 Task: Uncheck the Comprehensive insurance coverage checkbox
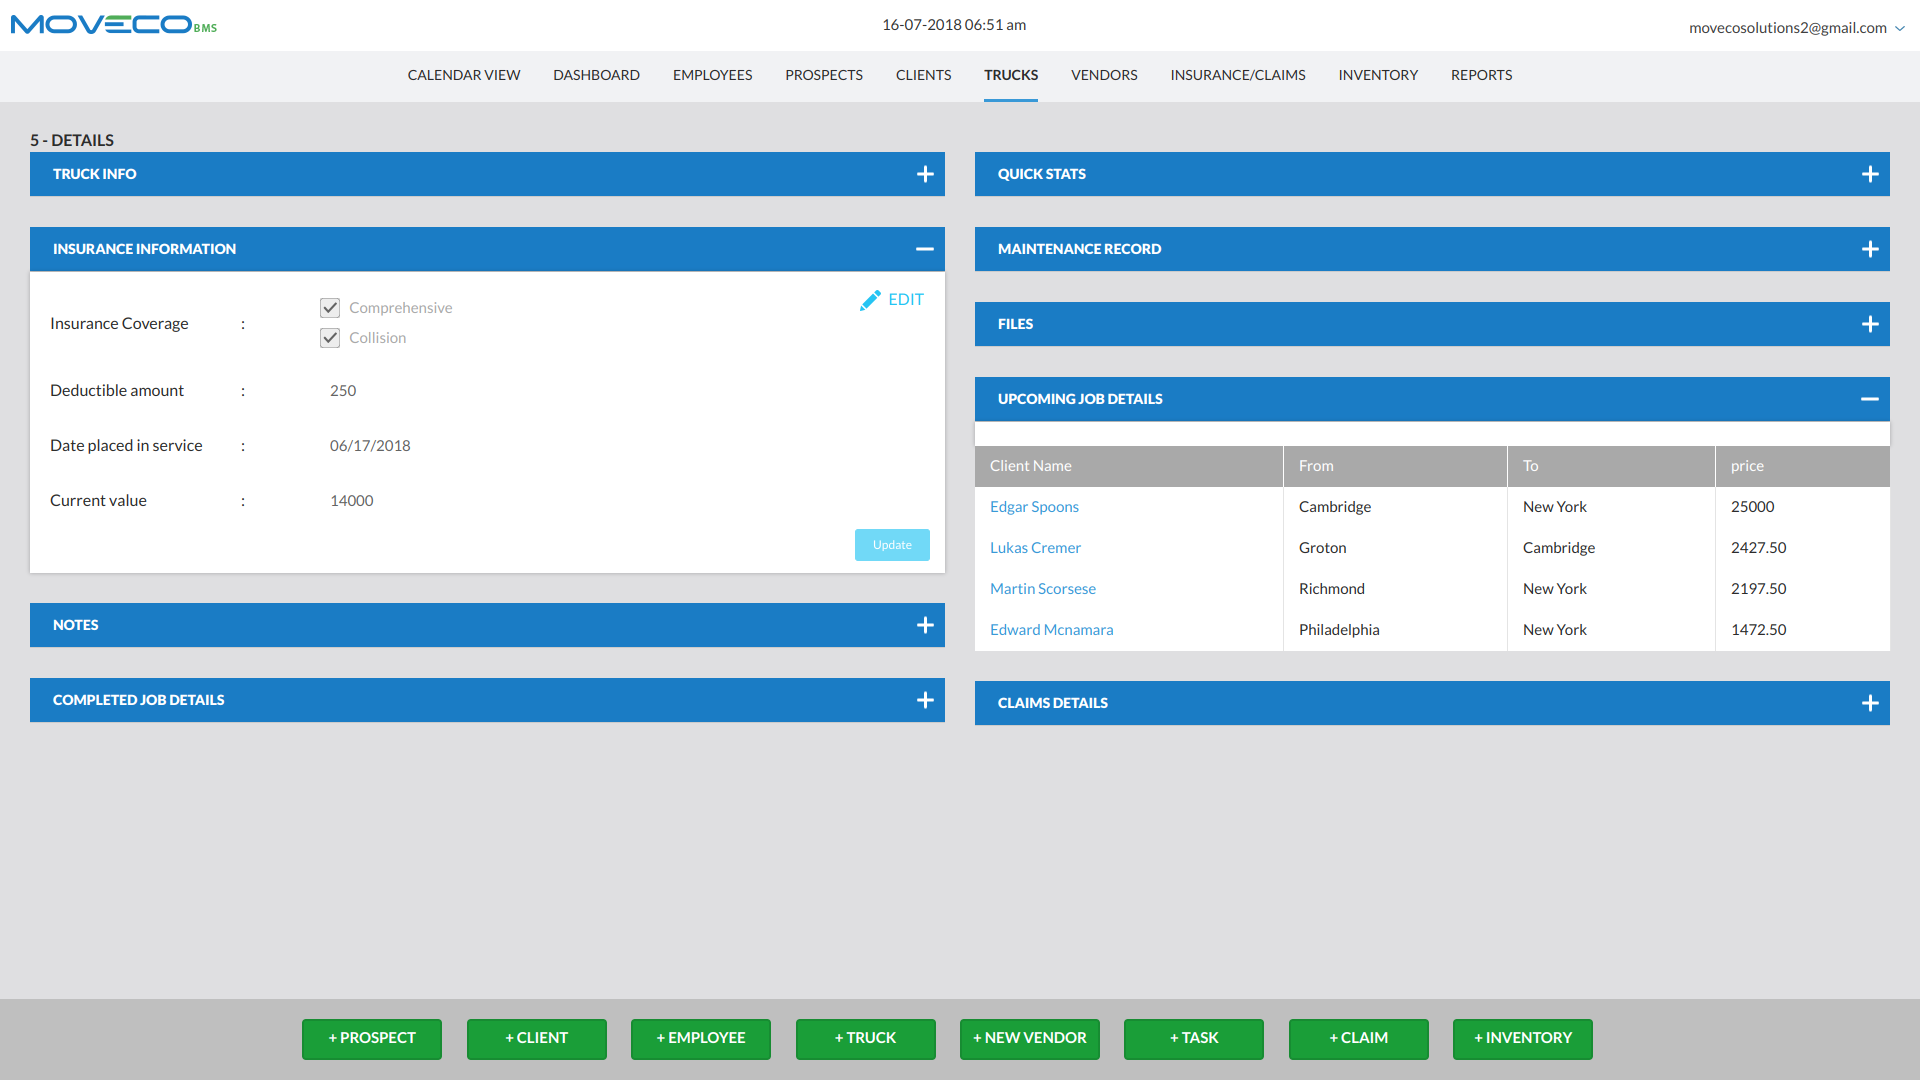[x=330, y=307]
